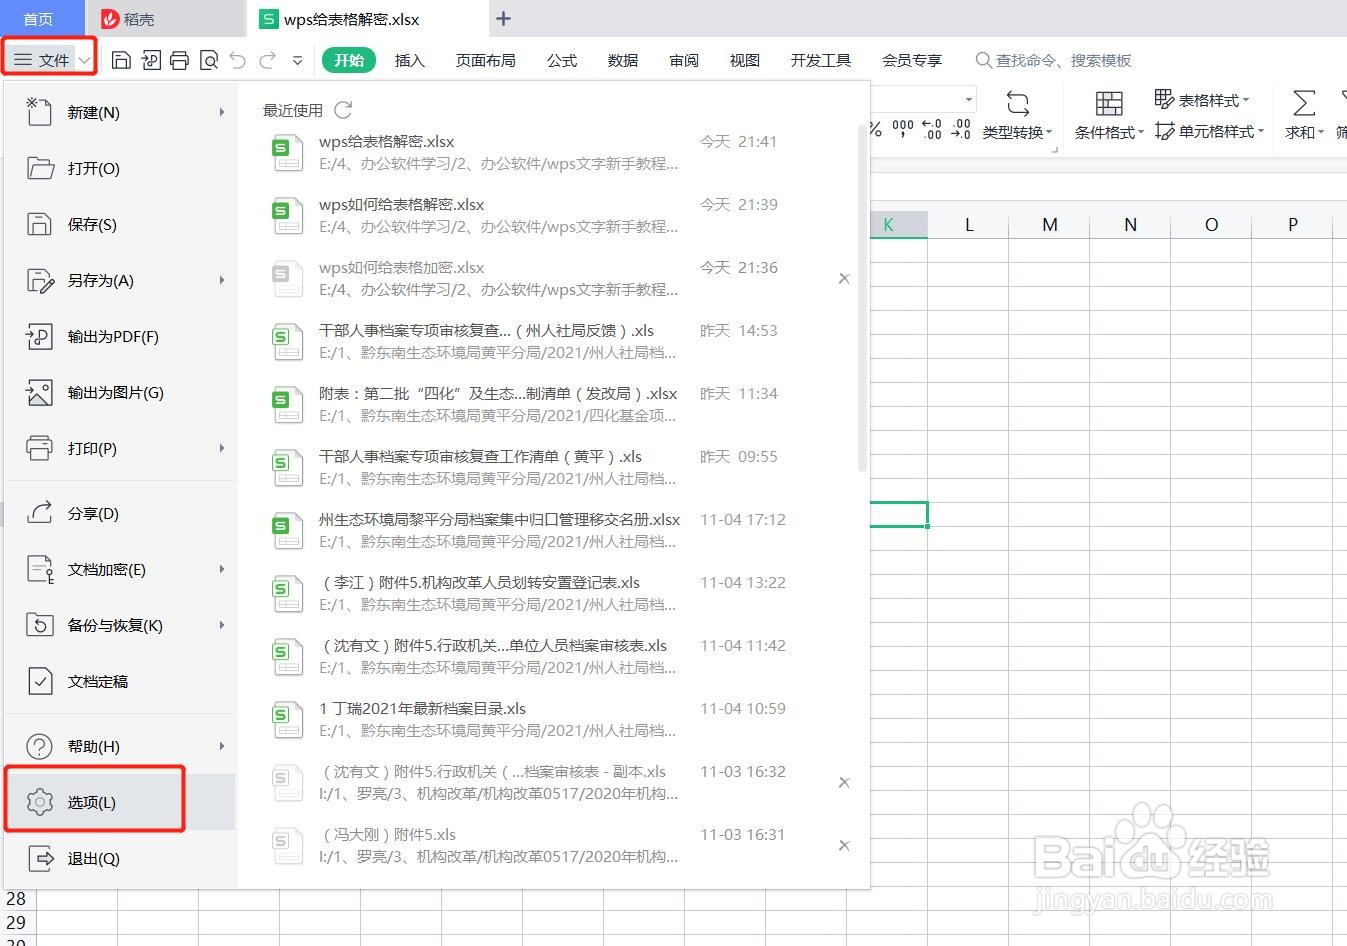Expand the 另存为(A) submenu arrow
Viewport: 1347px width, 946px height.
coord(222,280)
